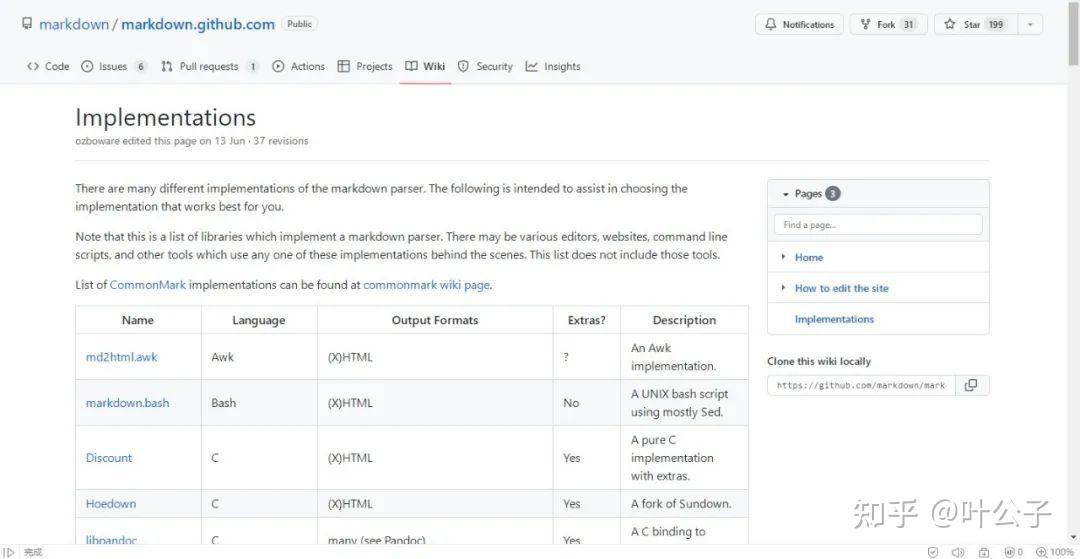Click the Find a page search field
Screen dimensions: 1080x559
tap(878, 224)
